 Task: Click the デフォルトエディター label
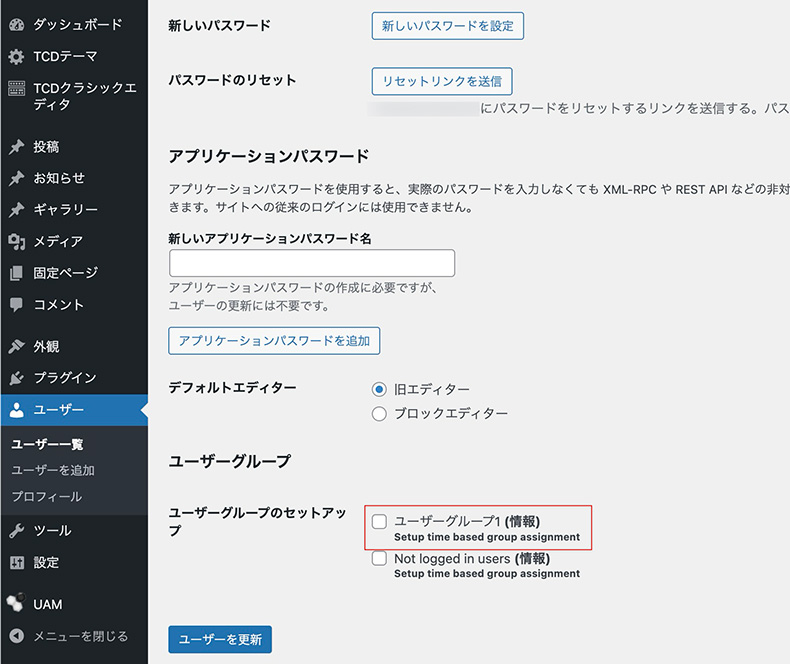[232, 387]
